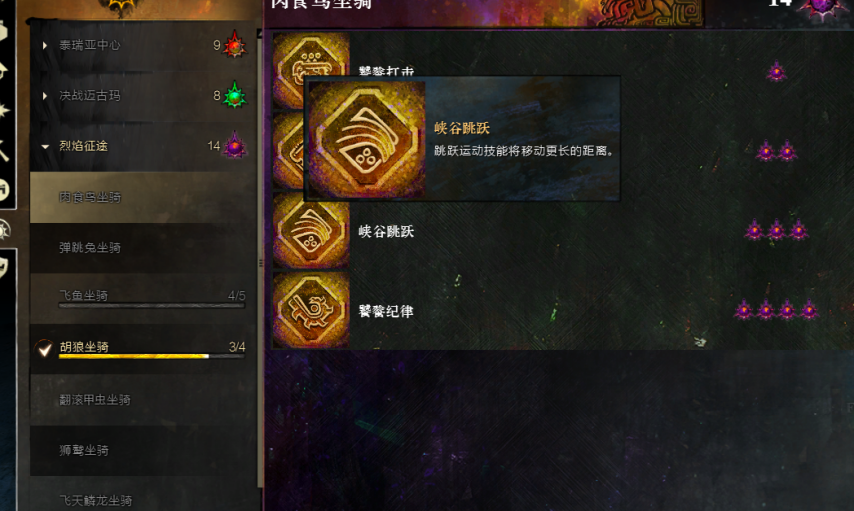Screen dimensions: 854x511
Task: Click the 峡谷跳跃 row label text
Action: (x=386, y=231)
